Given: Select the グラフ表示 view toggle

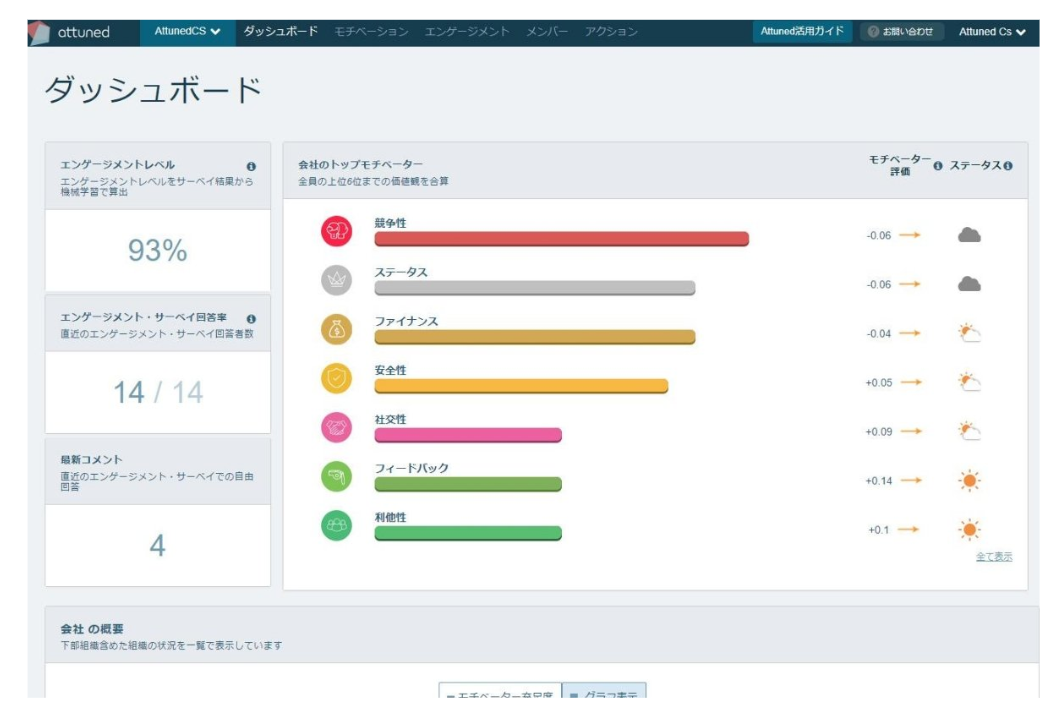Looking at the screenshot, I should [603, 694].
